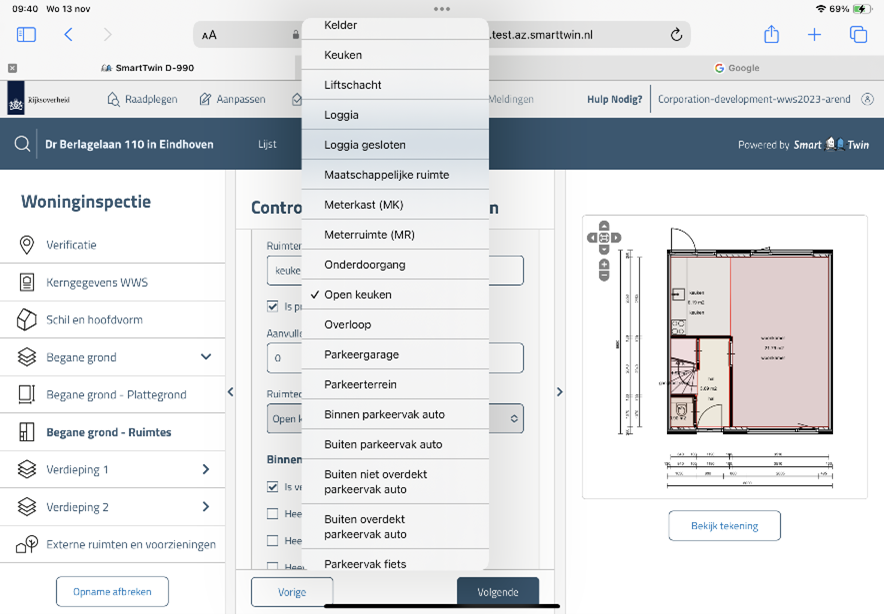This screenshot has height=614, width=884.
Task: Tap the Safari share icon
Action: coord(771,35)
